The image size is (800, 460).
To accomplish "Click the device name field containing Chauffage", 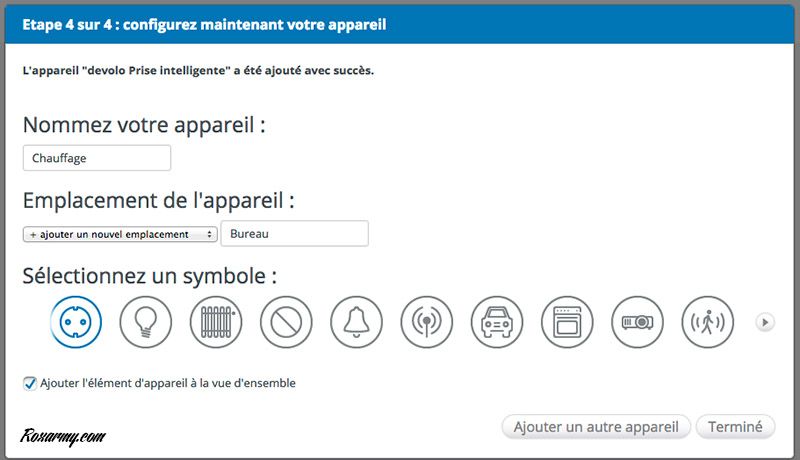I will pyautogui.click(x=96, y=158).
